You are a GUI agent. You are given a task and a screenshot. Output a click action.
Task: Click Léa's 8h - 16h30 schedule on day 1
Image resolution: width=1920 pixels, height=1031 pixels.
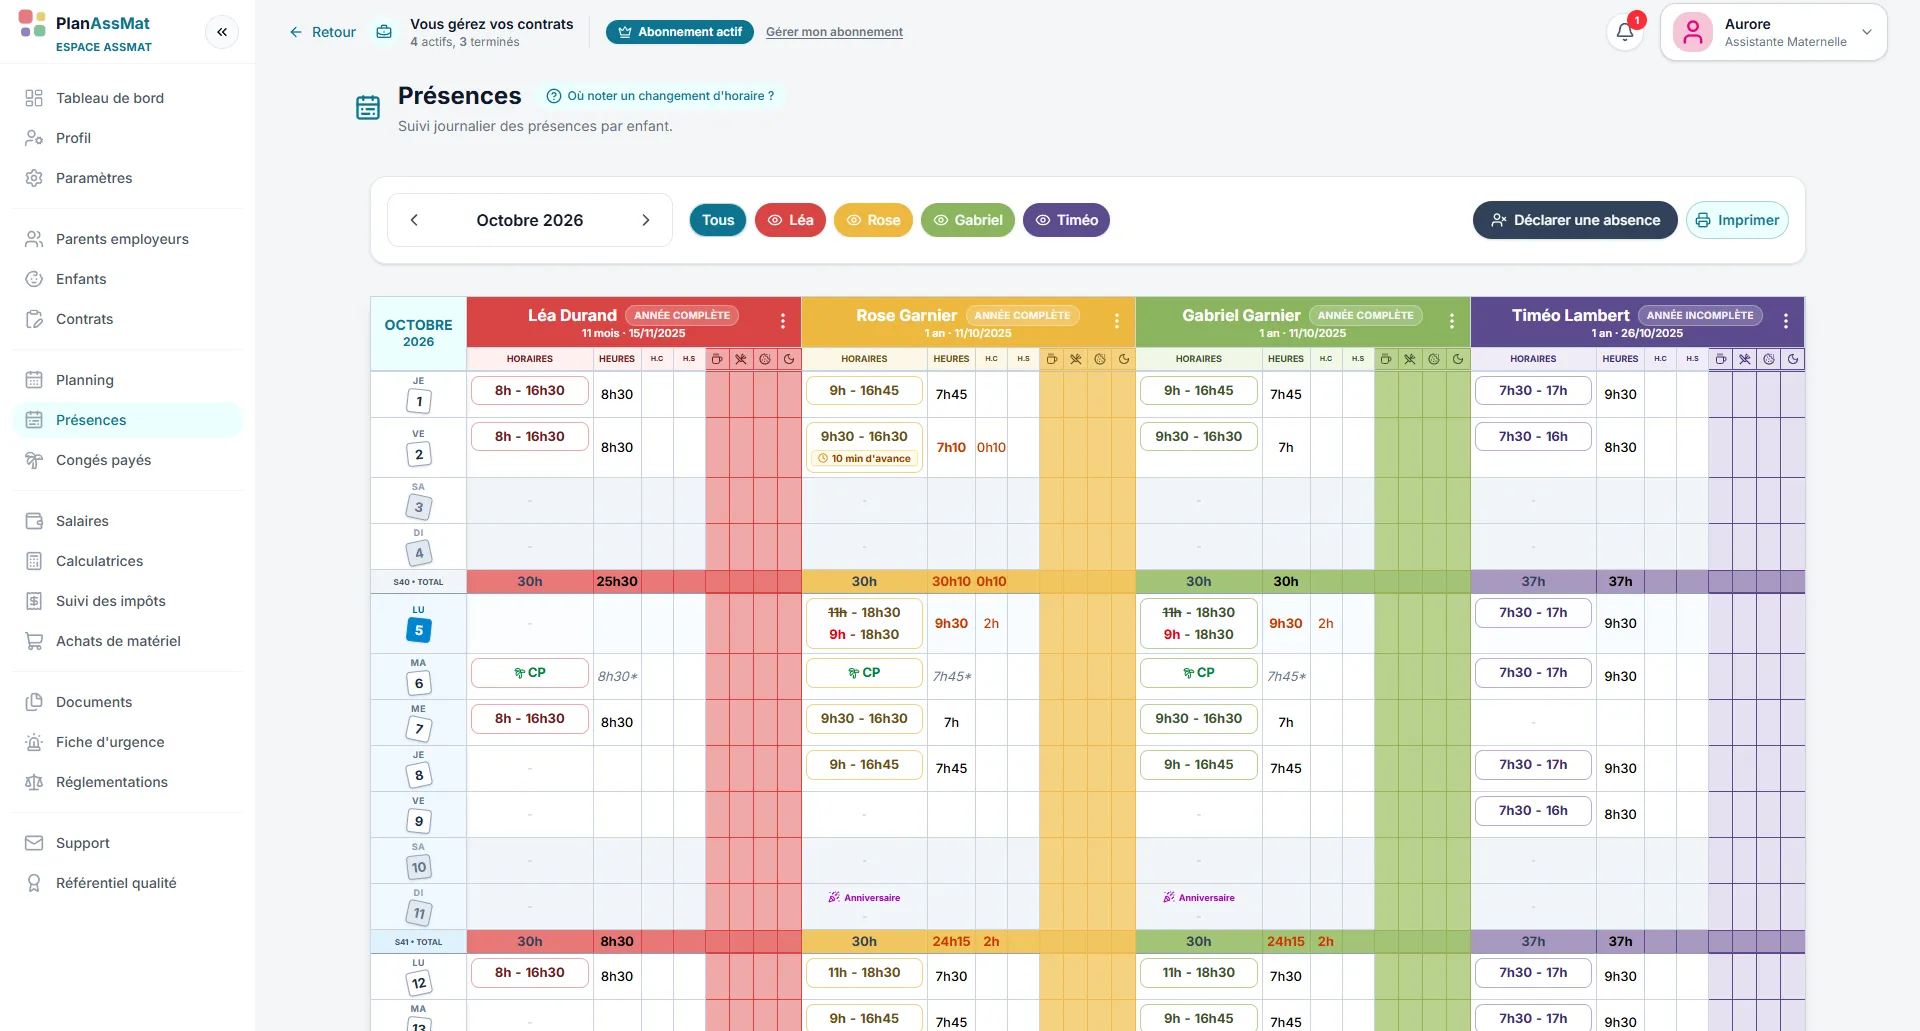point(530,391)
